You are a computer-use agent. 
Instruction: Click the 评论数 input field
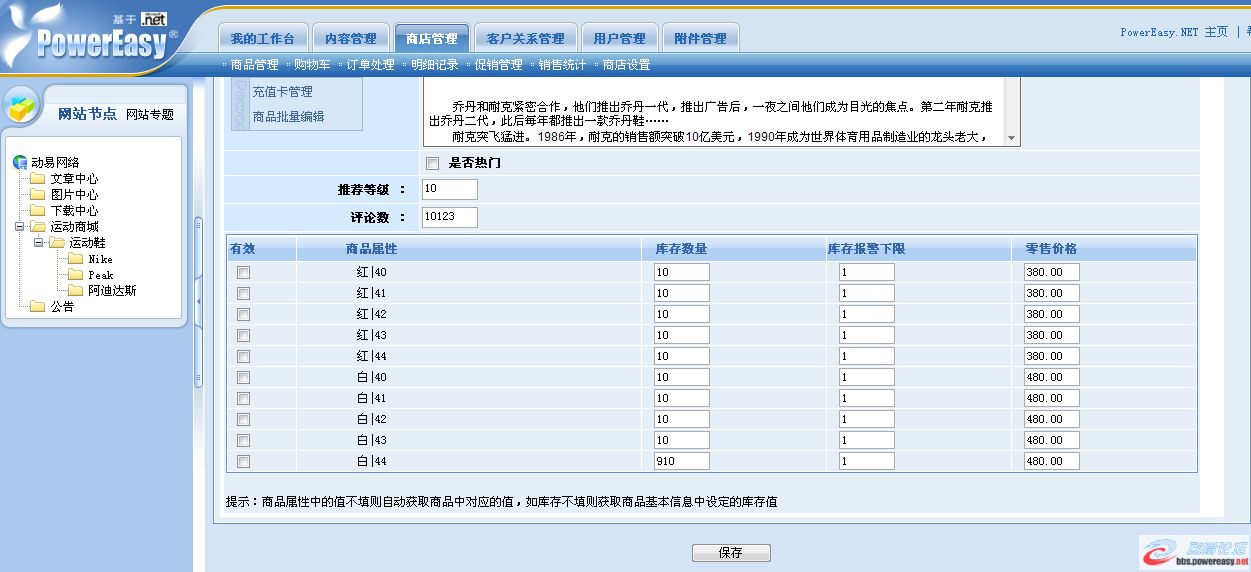pyautogui.click(x=449, y=217)
